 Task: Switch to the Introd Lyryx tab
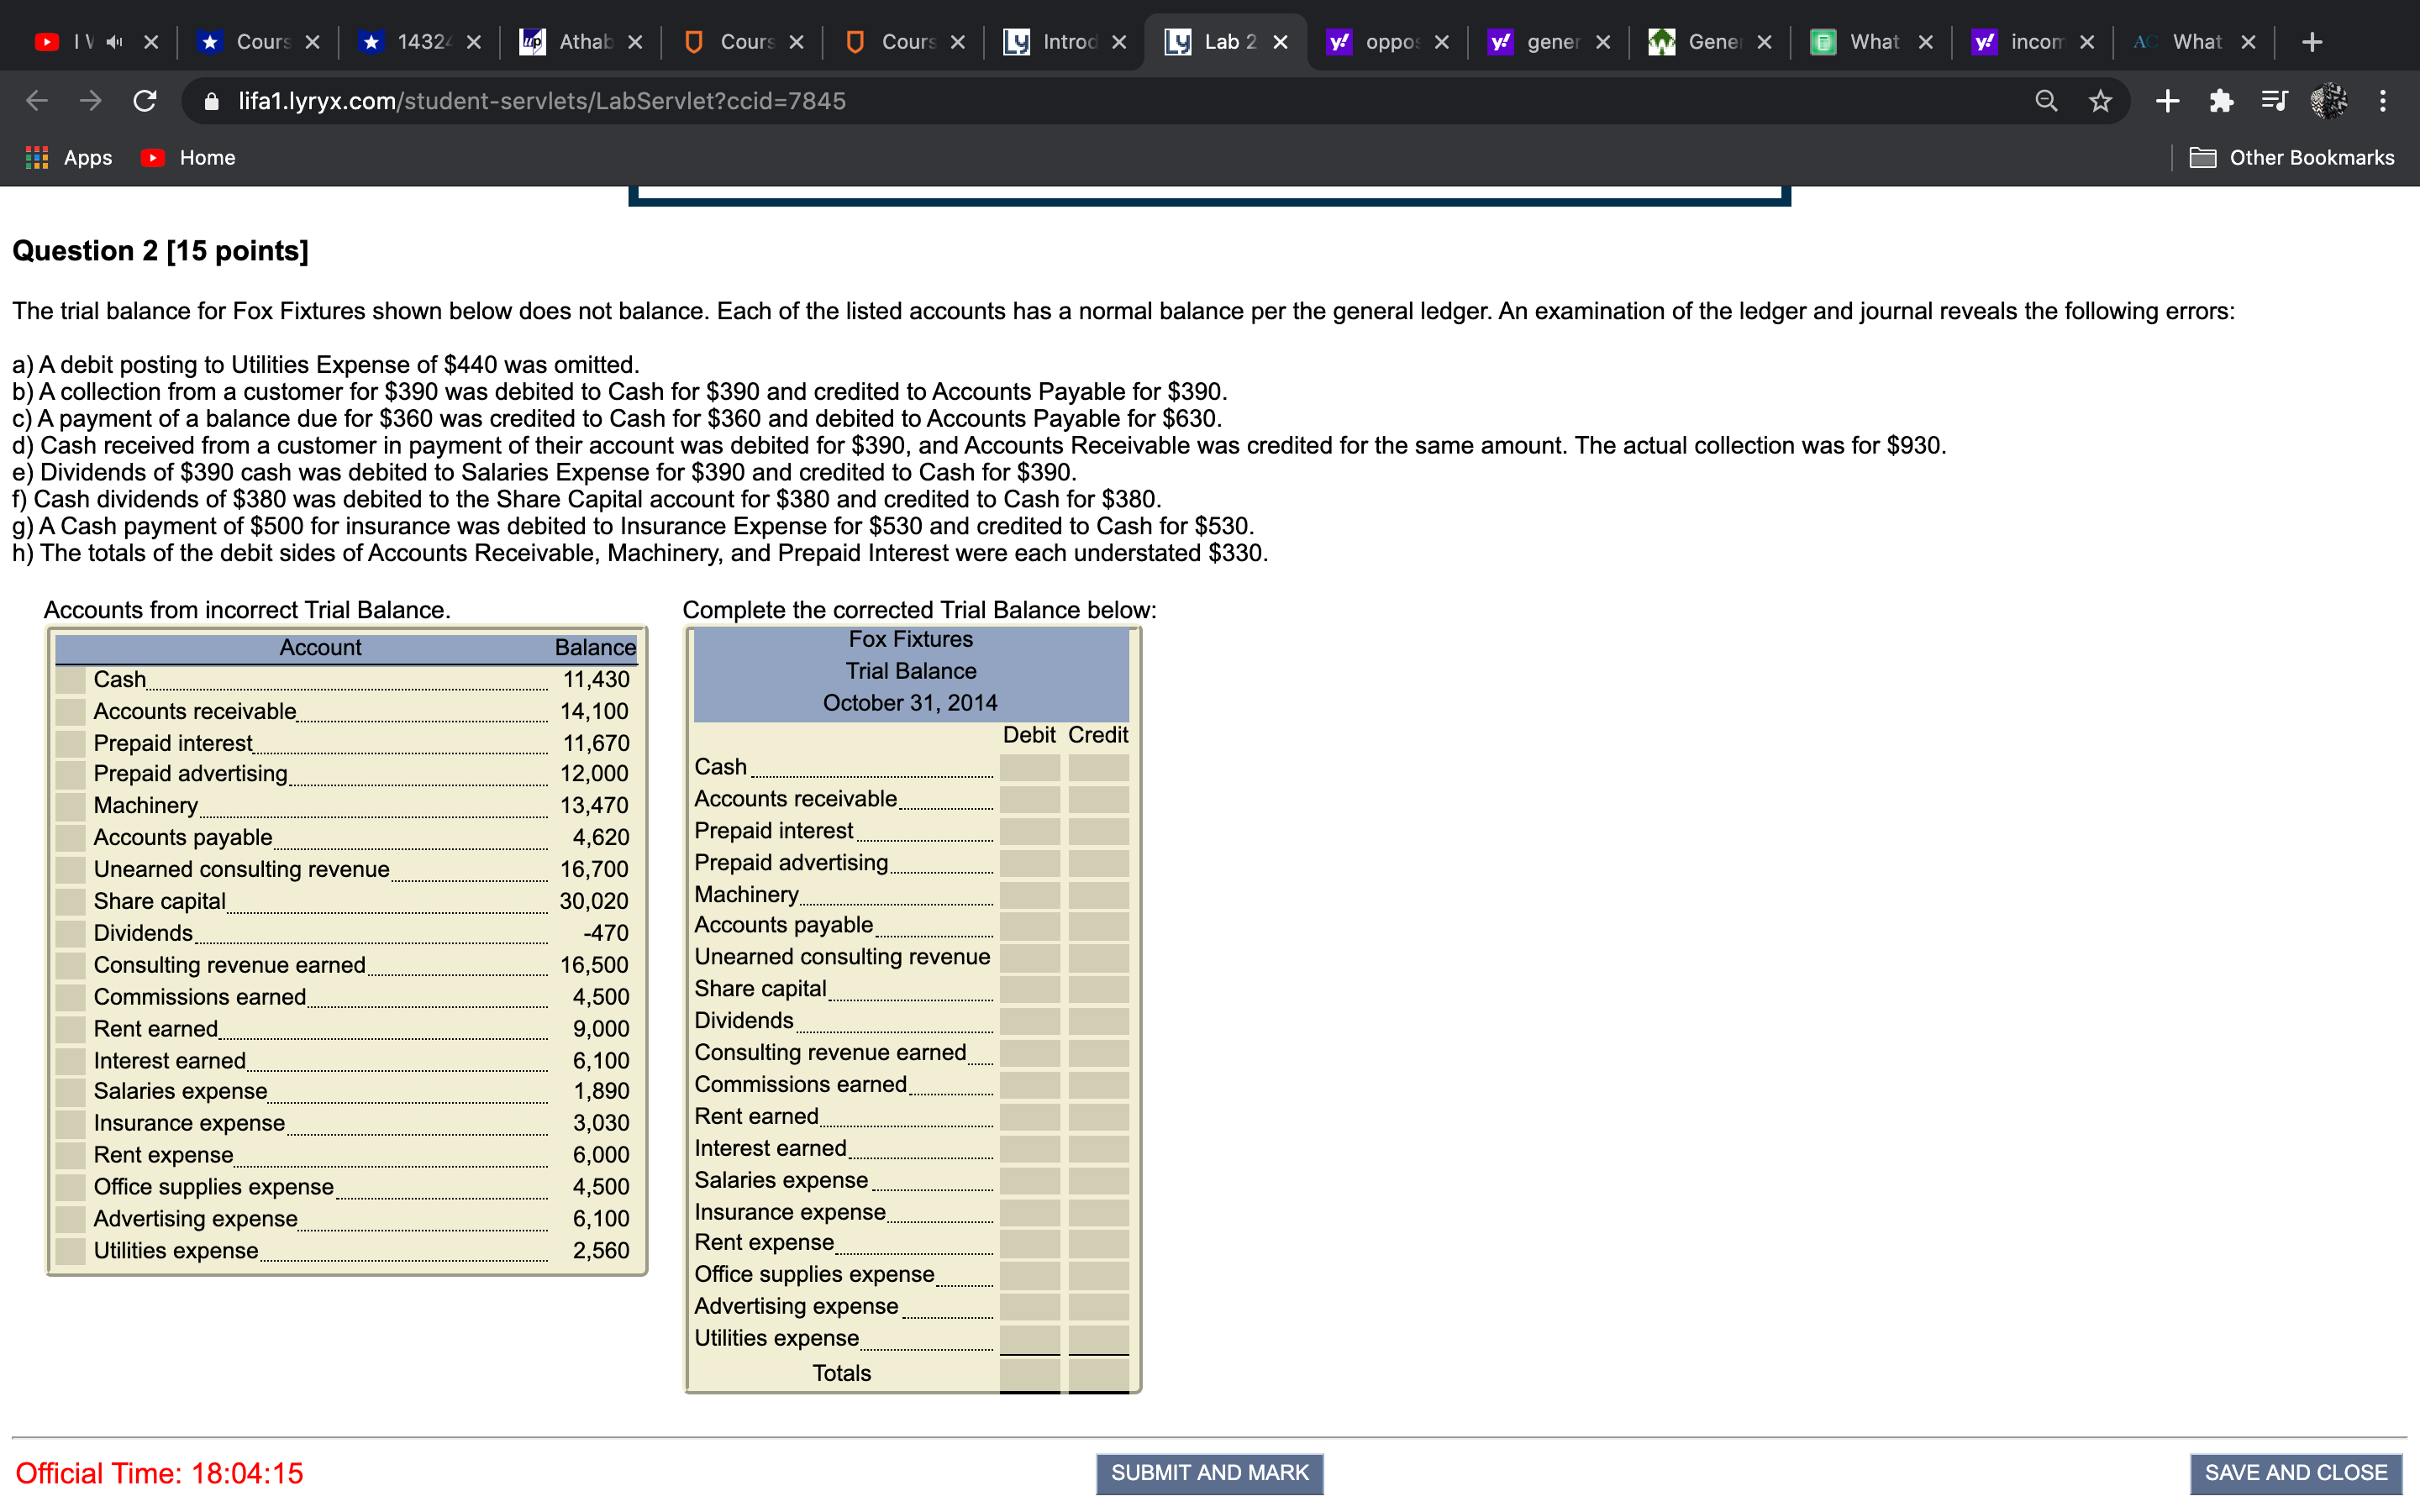1066,42
